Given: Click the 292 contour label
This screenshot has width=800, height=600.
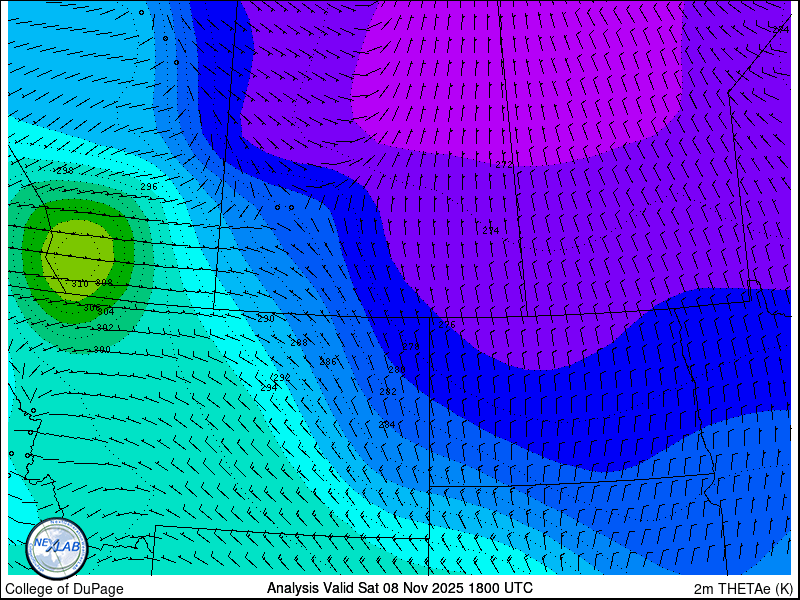Looking at the screenshot, I should coord(282,378).
